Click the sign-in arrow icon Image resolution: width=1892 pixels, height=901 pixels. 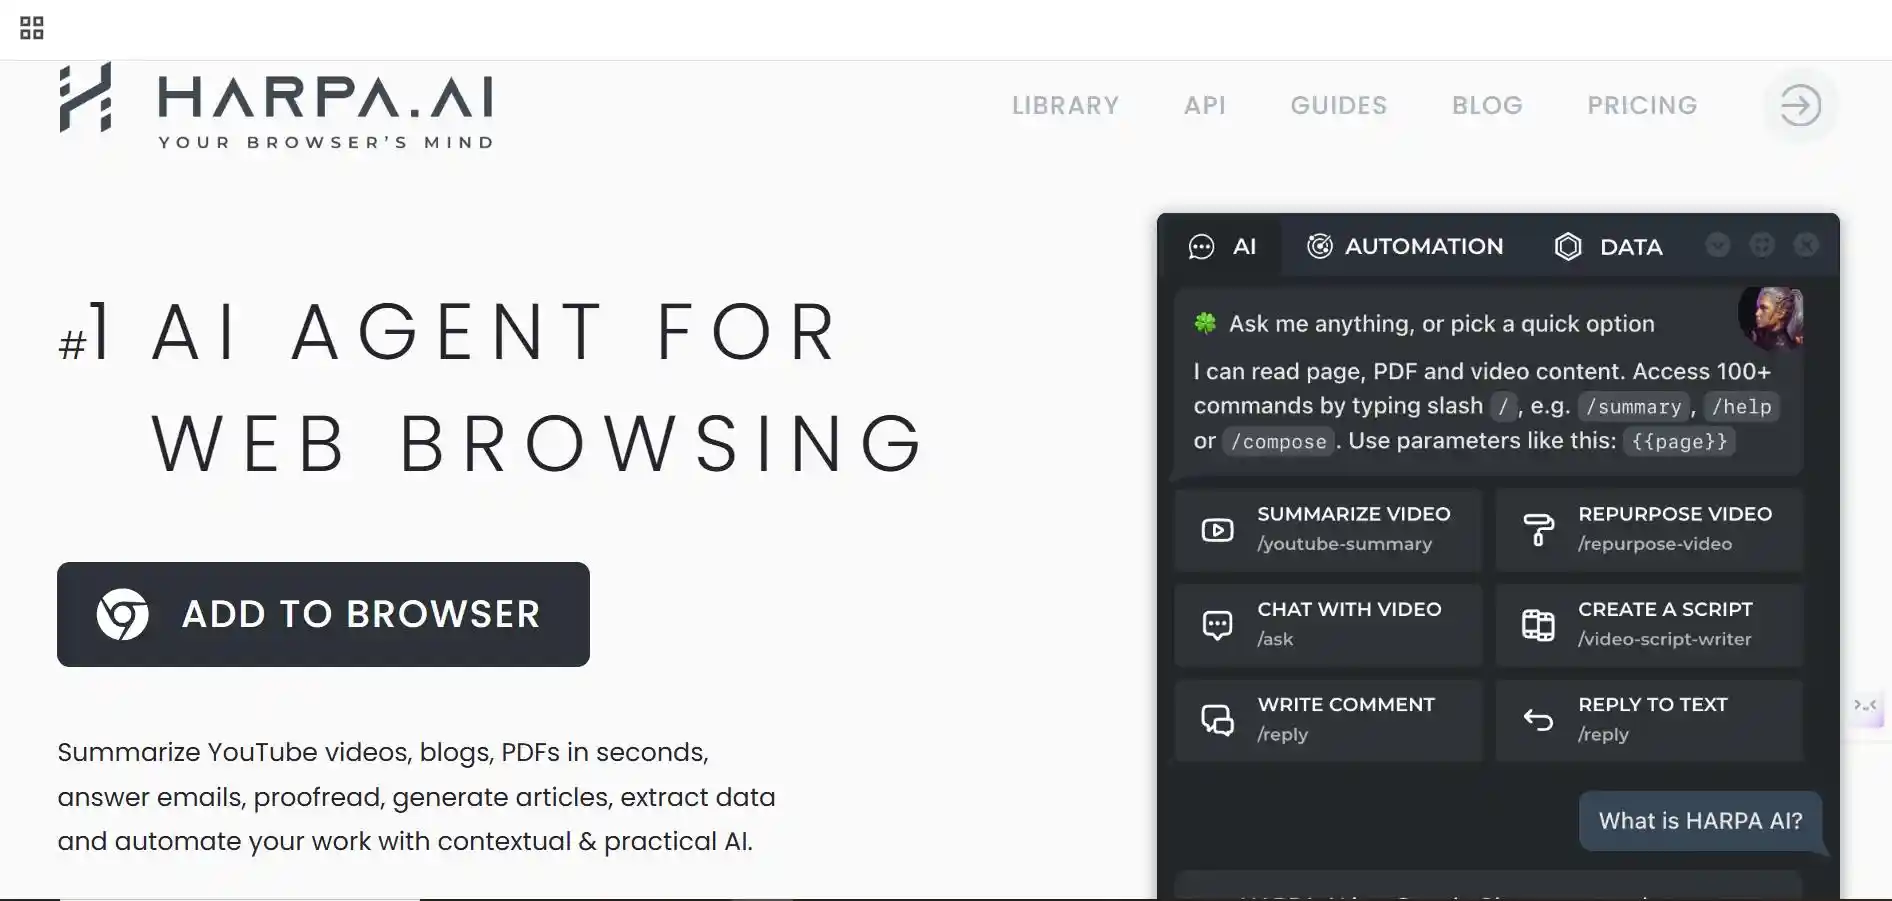point(1800,105)
